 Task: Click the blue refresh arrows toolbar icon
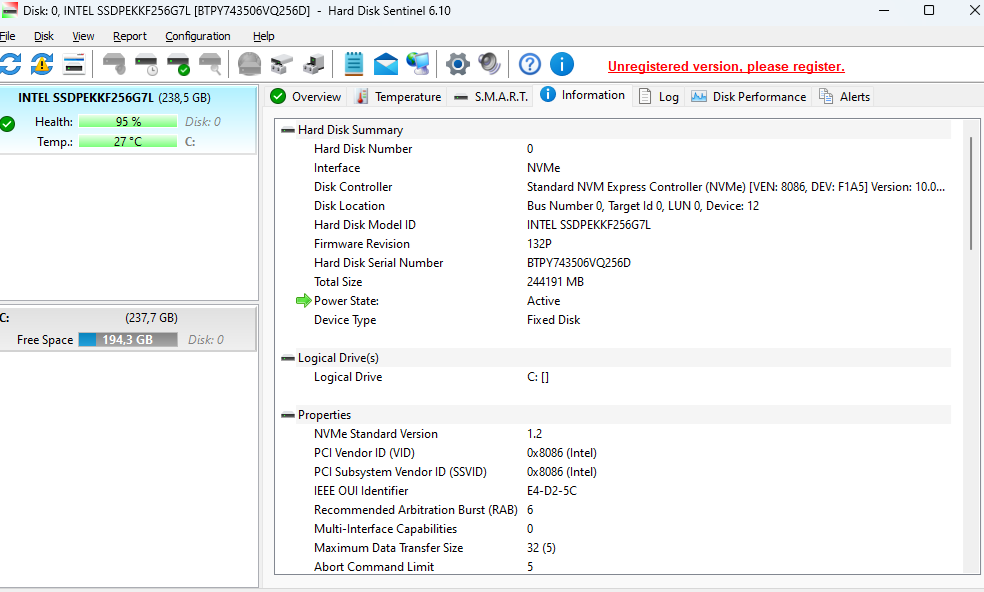point(10,65)
